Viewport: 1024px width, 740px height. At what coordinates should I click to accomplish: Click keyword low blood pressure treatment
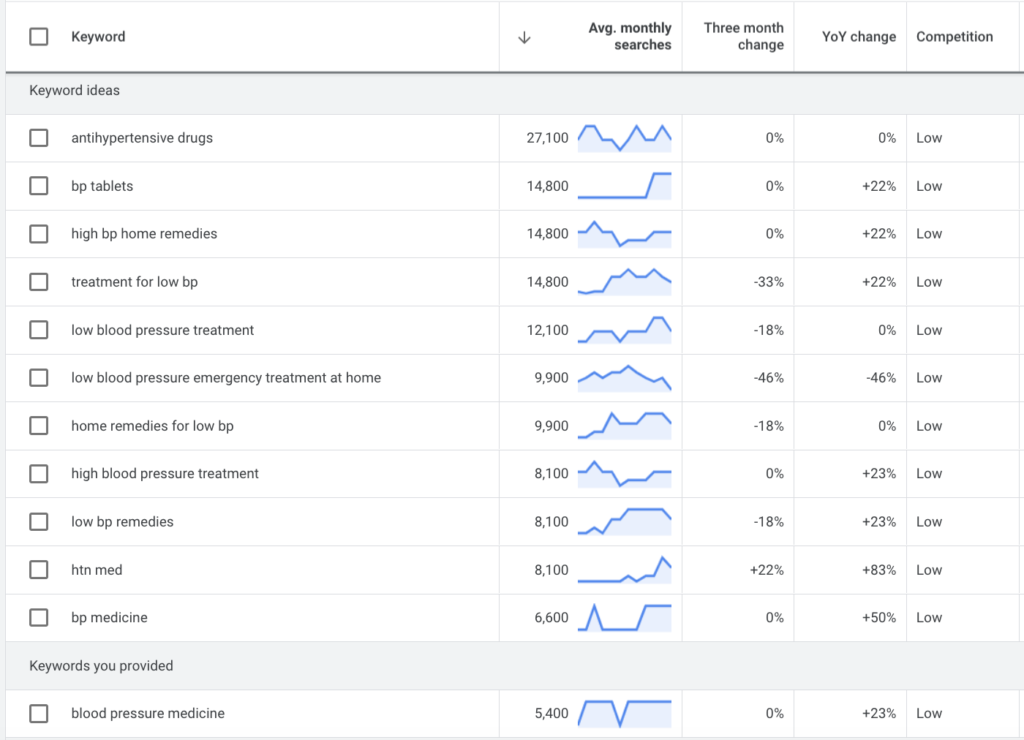point(163,330)
